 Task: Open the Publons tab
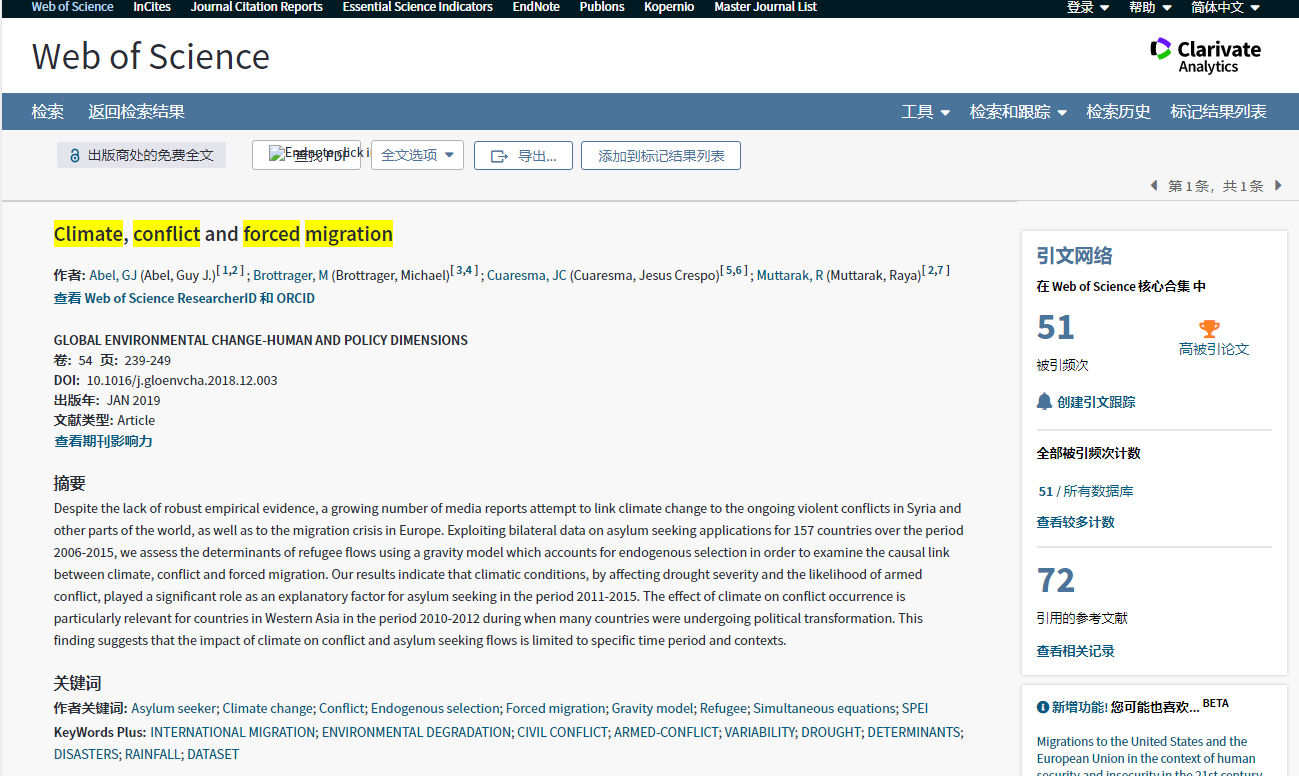pyautogui.click(x=602, y=7)
